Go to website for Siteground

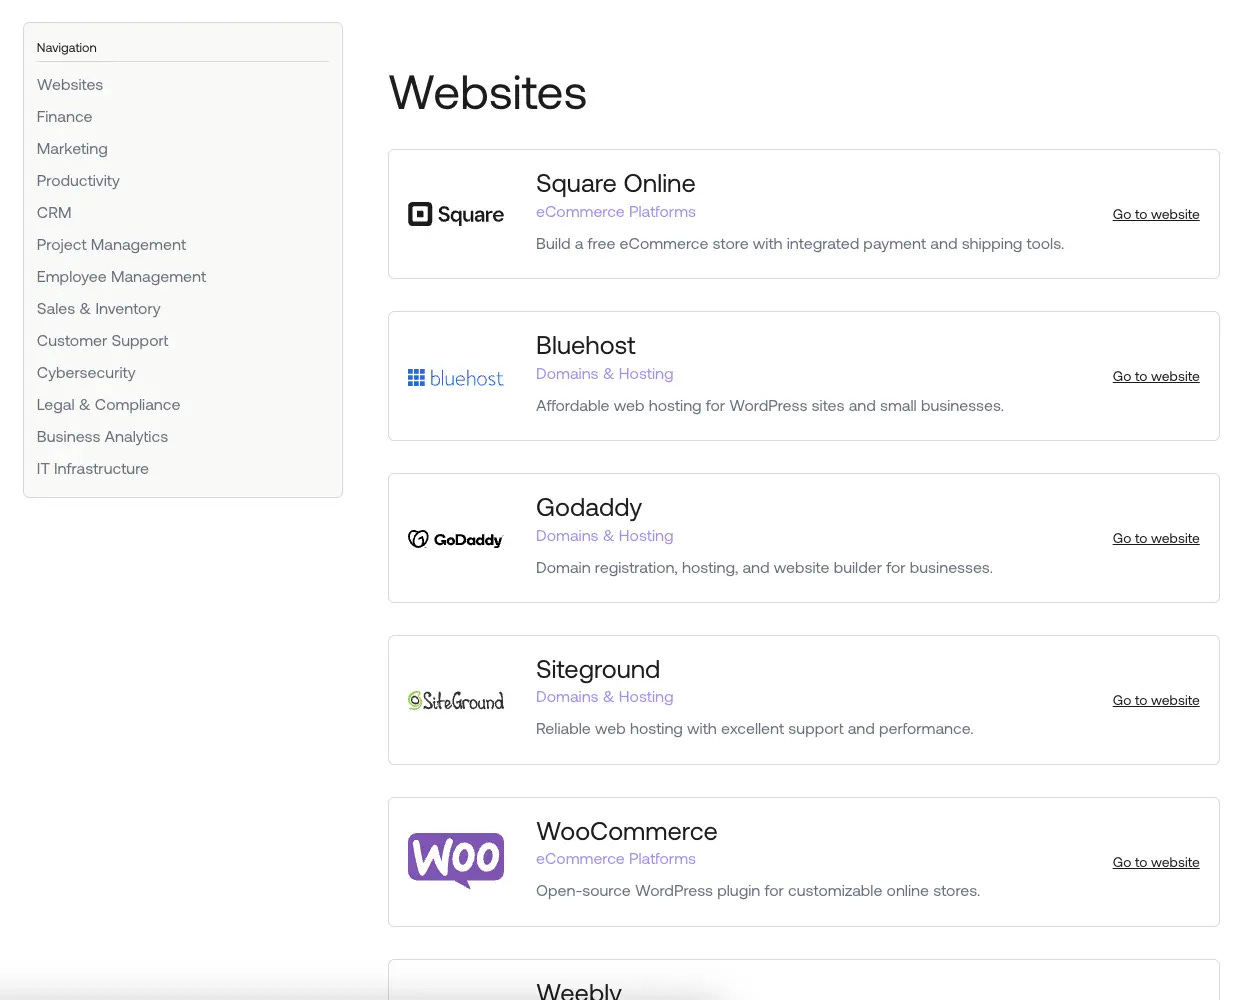click(x=1156, y=700)
